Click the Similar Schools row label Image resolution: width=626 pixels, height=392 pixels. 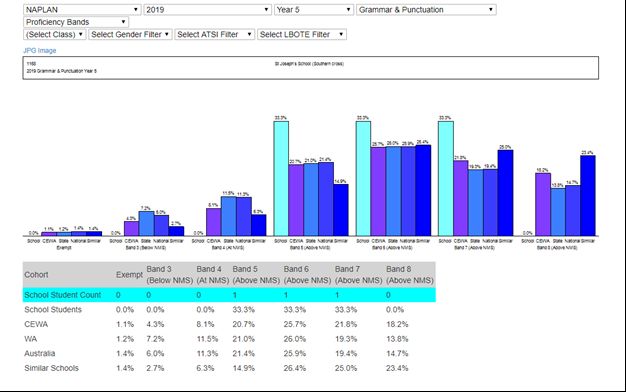52,368
